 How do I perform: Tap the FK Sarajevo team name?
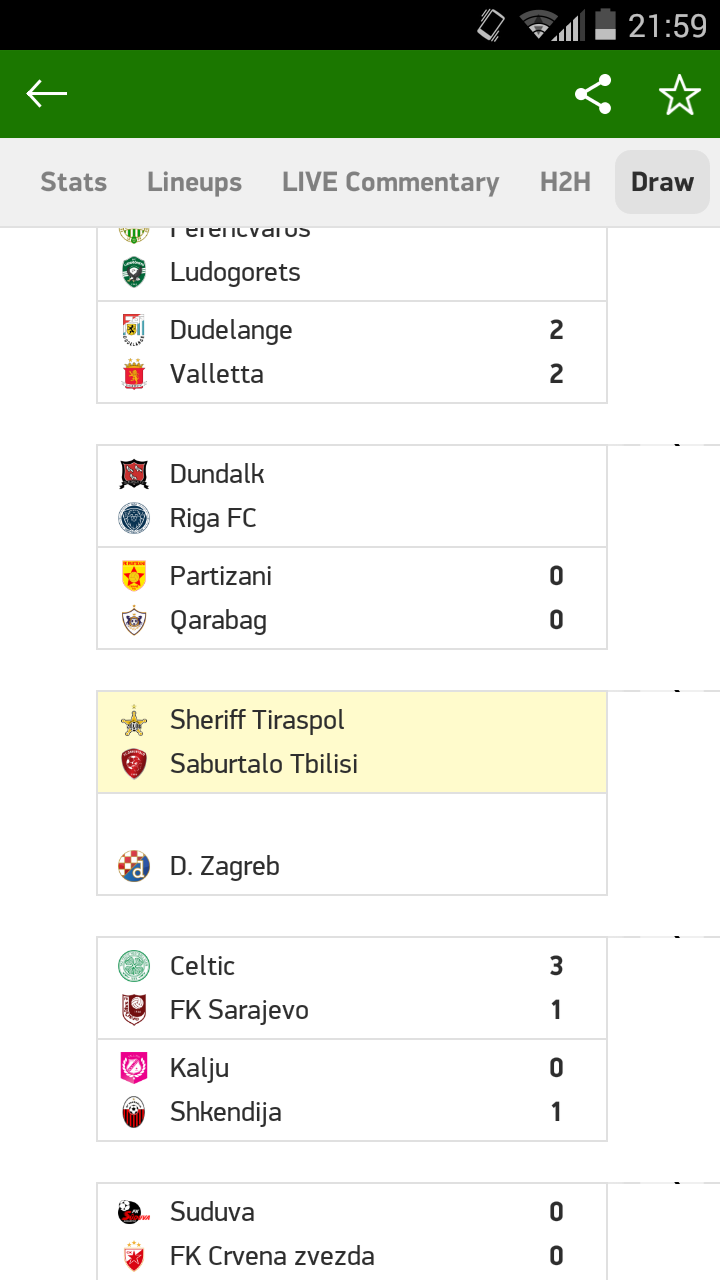[239, 1010]
